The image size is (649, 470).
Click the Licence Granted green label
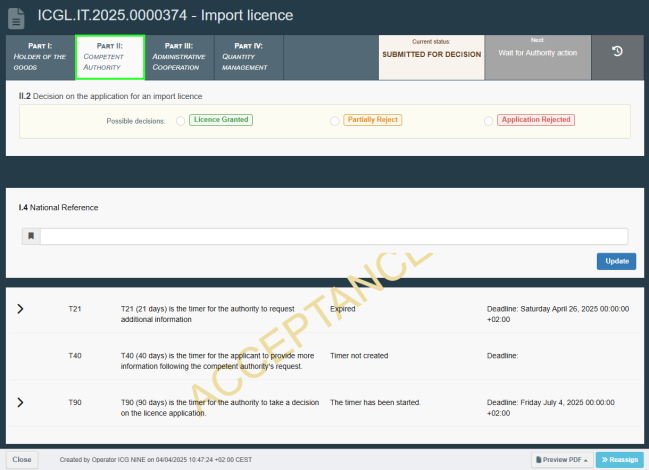click(x=221, y=120)
